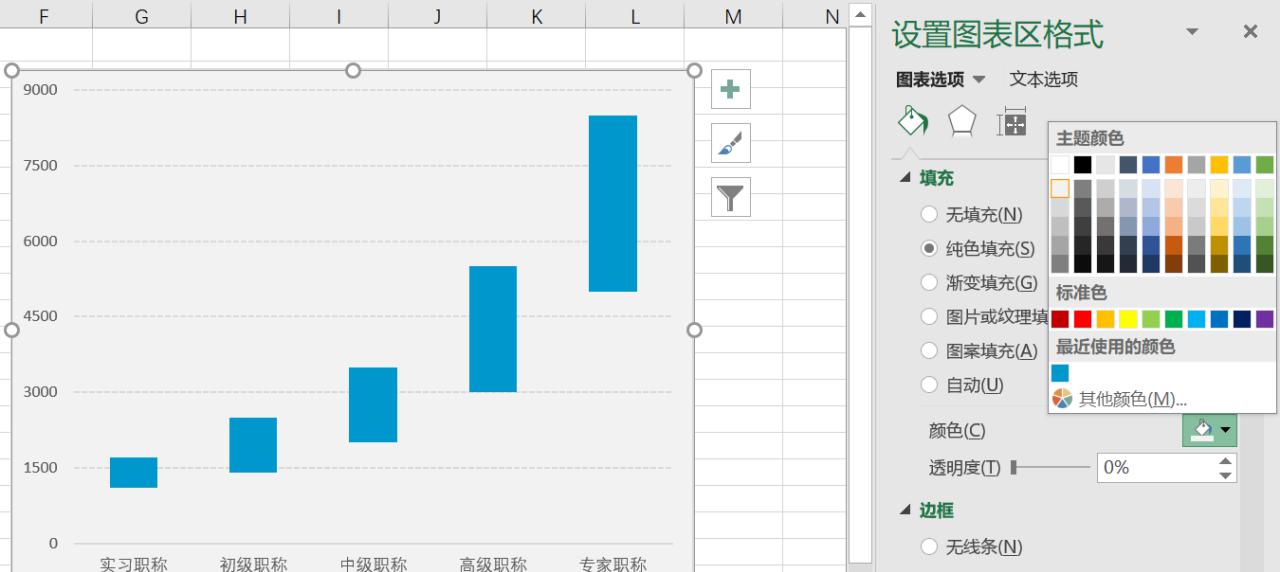Select column M header
Viewport: 1280px width, 572px height.
tap(734, 14)
